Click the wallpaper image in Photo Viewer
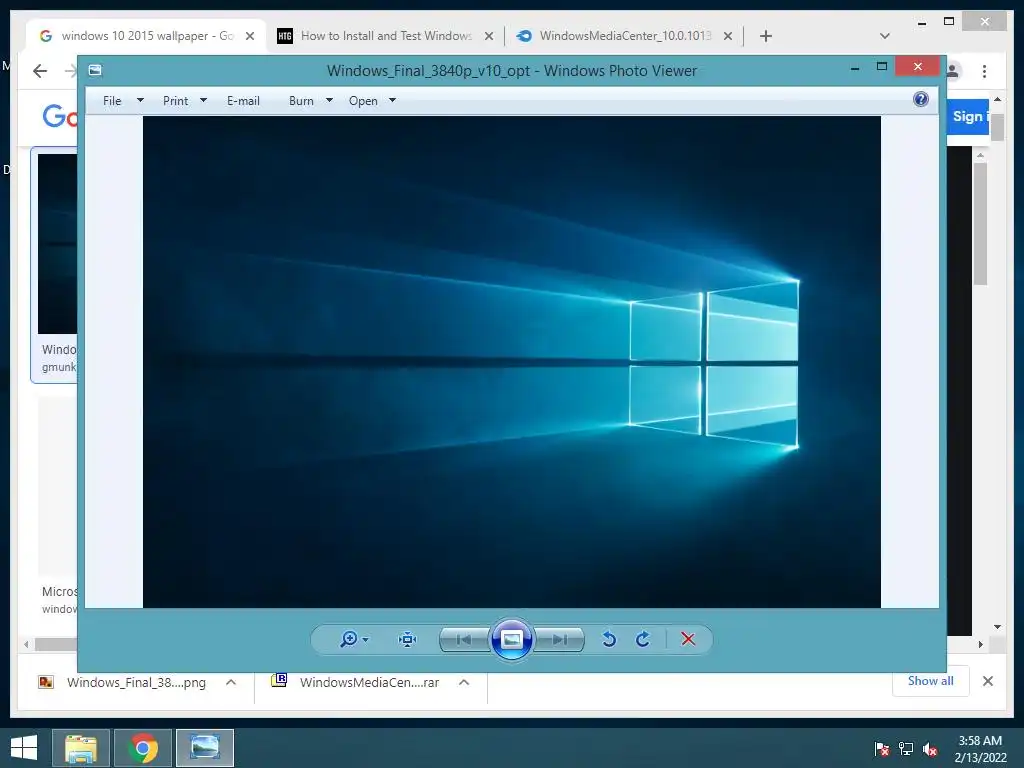 click(x=511, y=362)
